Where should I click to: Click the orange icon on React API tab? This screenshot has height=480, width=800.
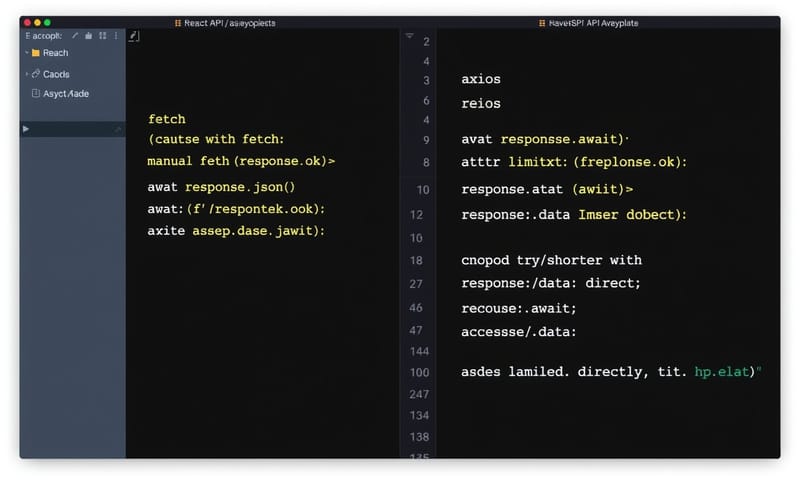pos(178,23)
